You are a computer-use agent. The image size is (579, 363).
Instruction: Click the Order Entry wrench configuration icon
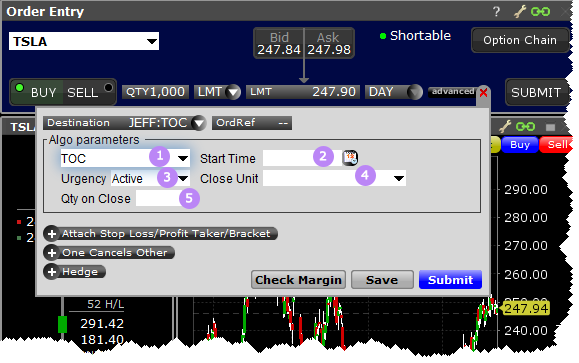coord(520,12)
